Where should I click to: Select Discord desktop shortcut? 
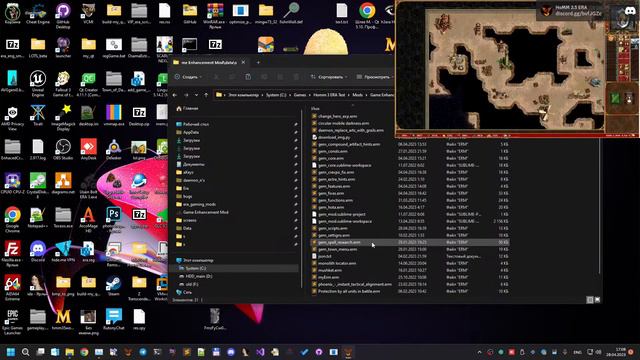tap(38, 251)
